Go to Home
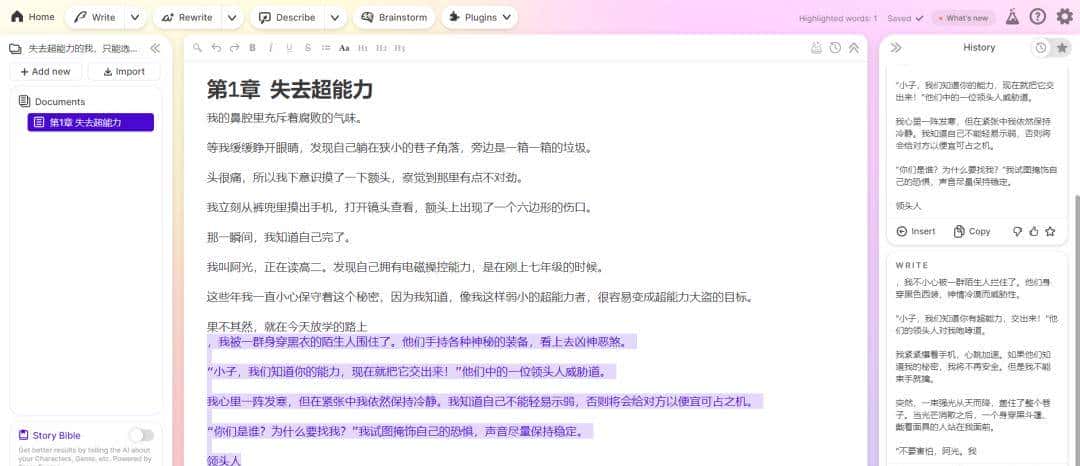This screenshot has height=466, width=1080. tap(32, 17)
